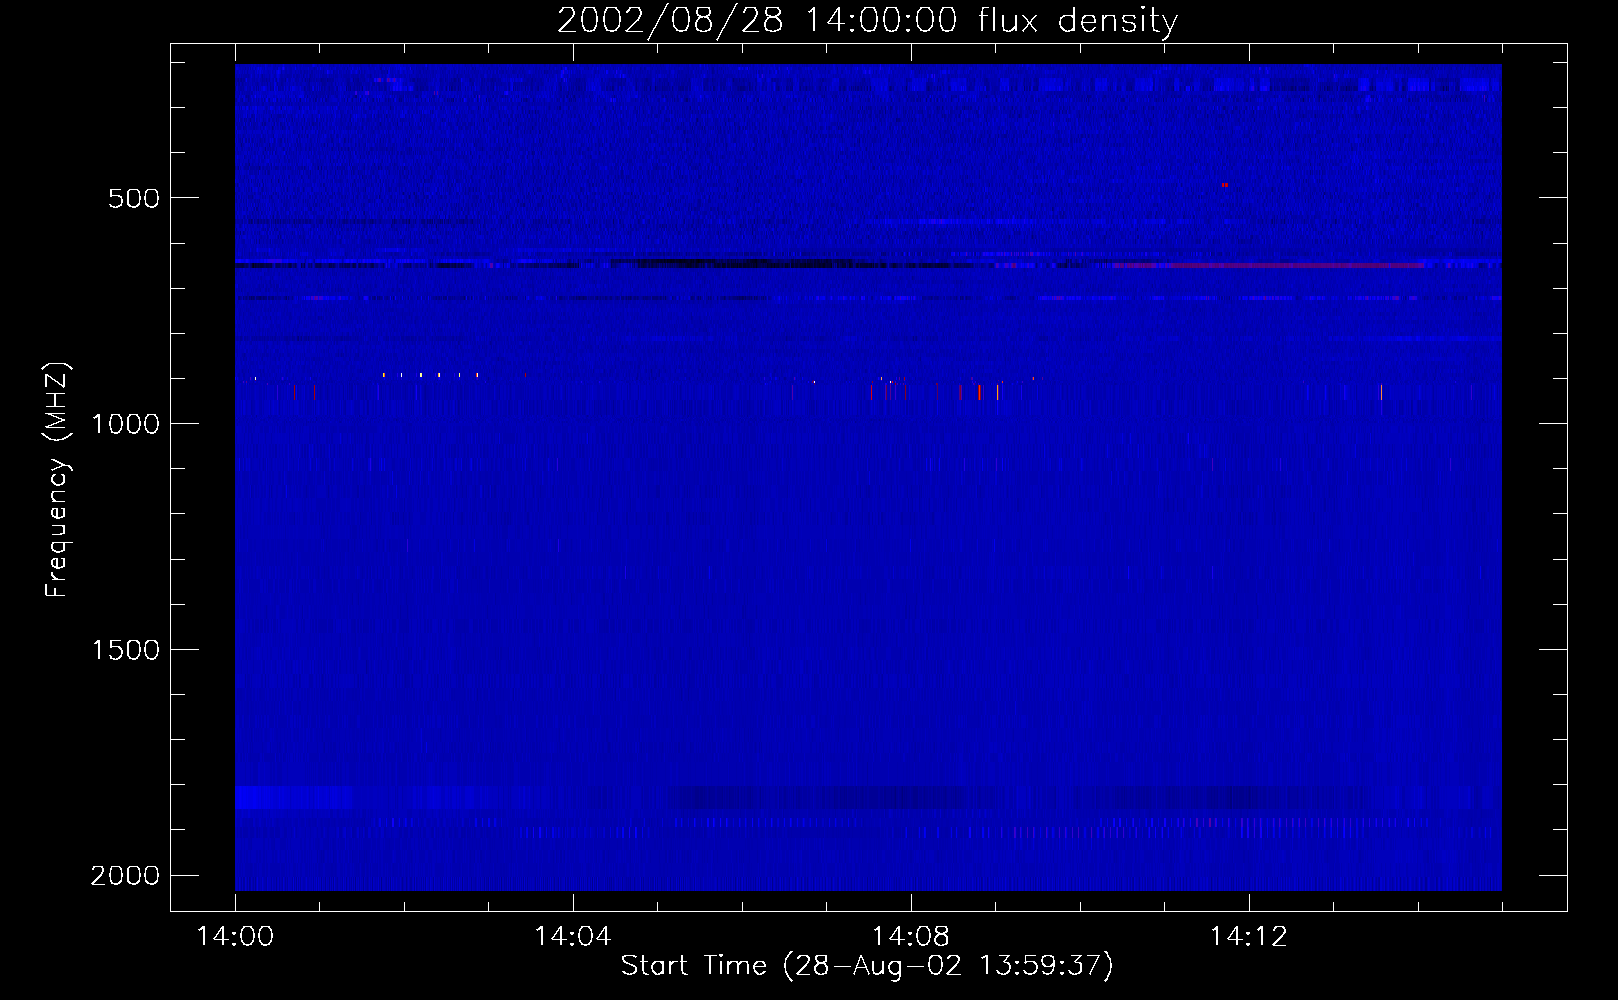Click the plot title '2002/08/28 14:00:00 flux density'
Image resolution: width=1618 pixels, height=1000 pixels.
click(x=867, y=20)
